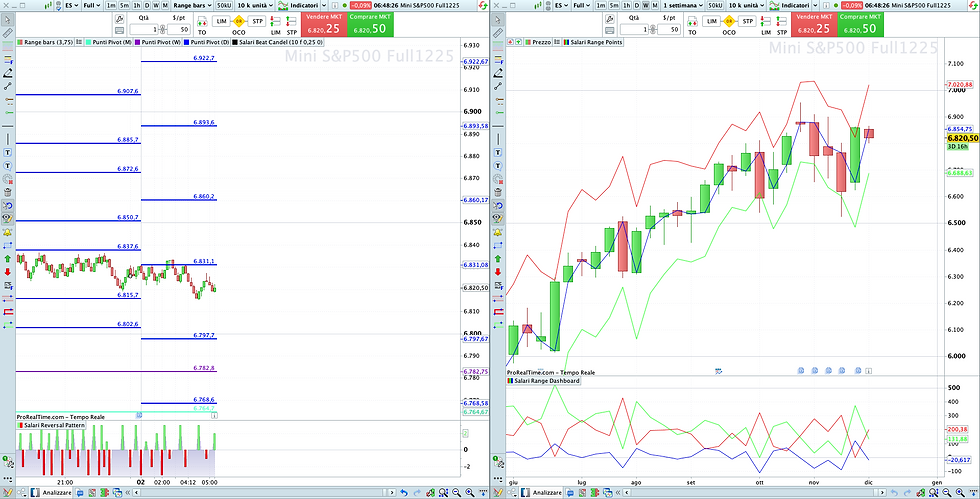Screen dimensions: 980x499
Task: Click the redo arrow in left chart bottom bar
Action: click(x=416, y=493)
